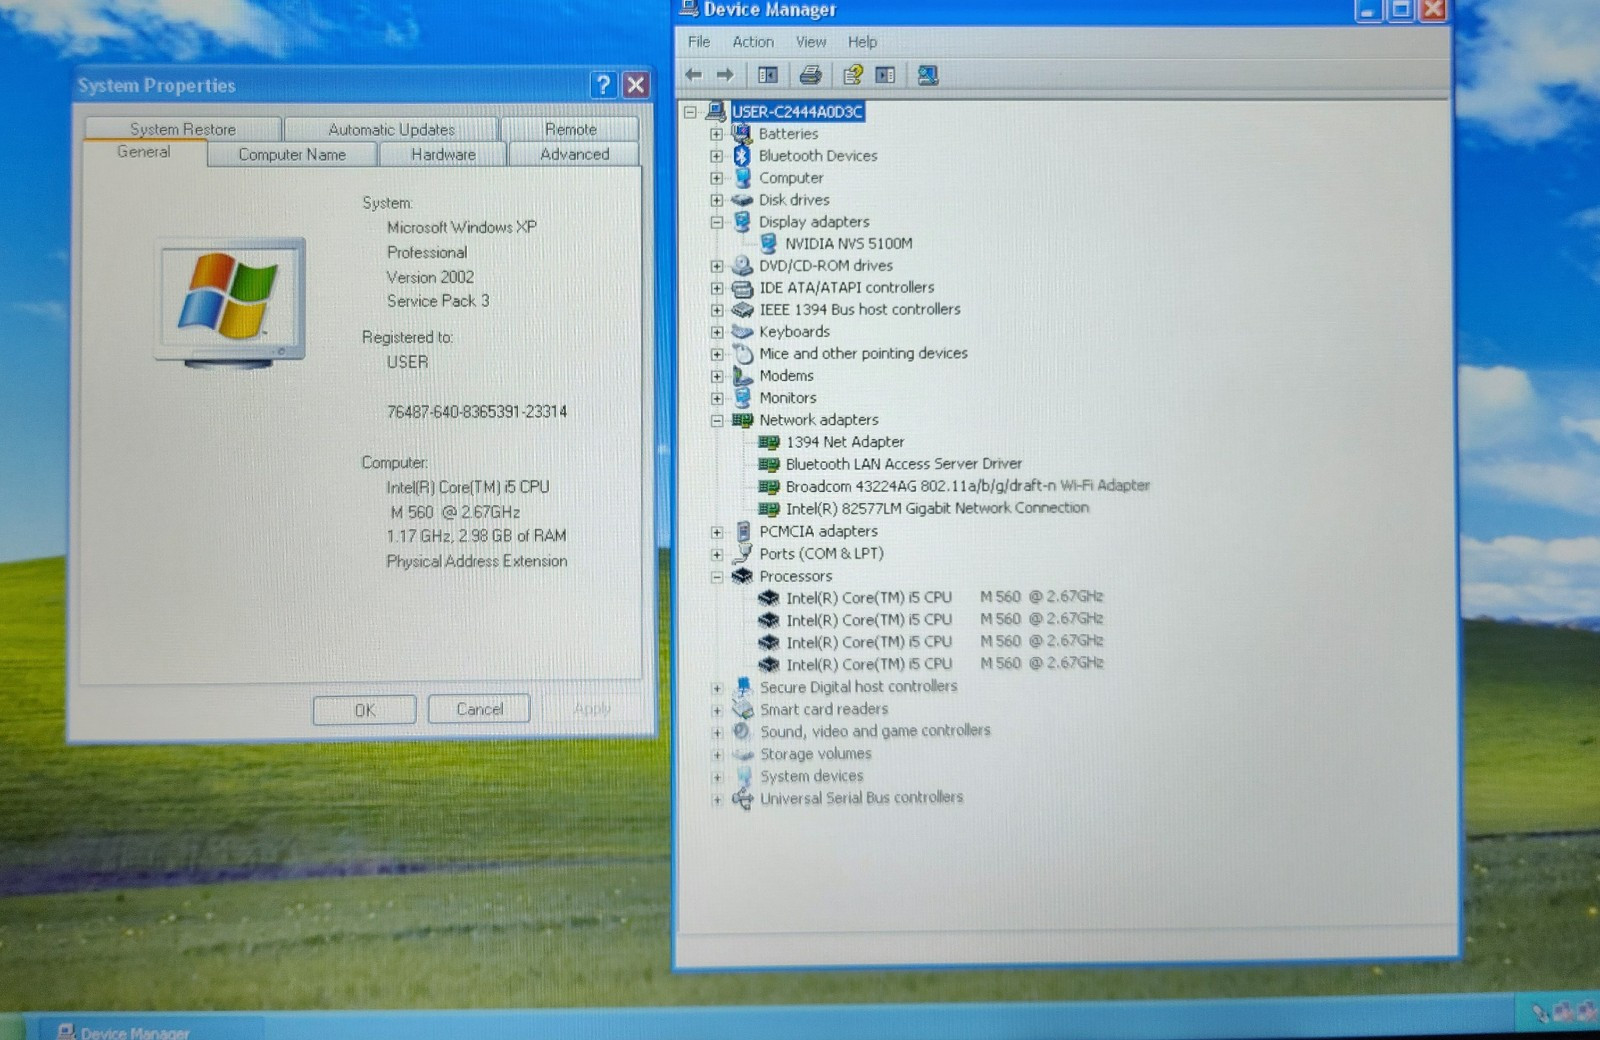The width and height of the screenshot is (1600, 1040).
Task: Select Bluetooth LAN Access Server Driver
Action: pos(903,464)
